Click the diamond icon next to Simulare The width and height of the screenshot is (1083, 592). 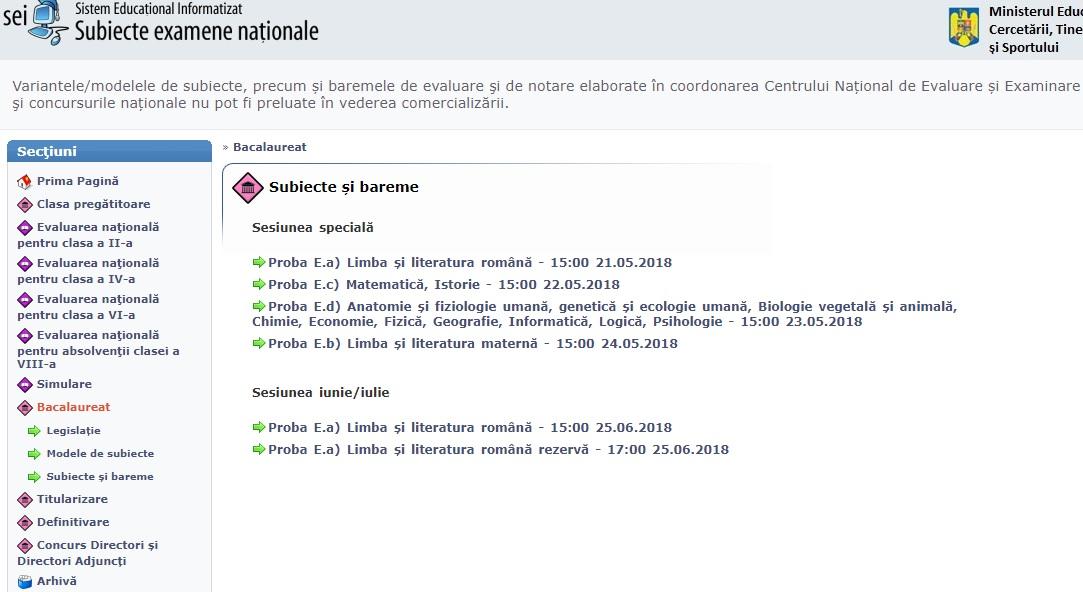pos(25,385)
